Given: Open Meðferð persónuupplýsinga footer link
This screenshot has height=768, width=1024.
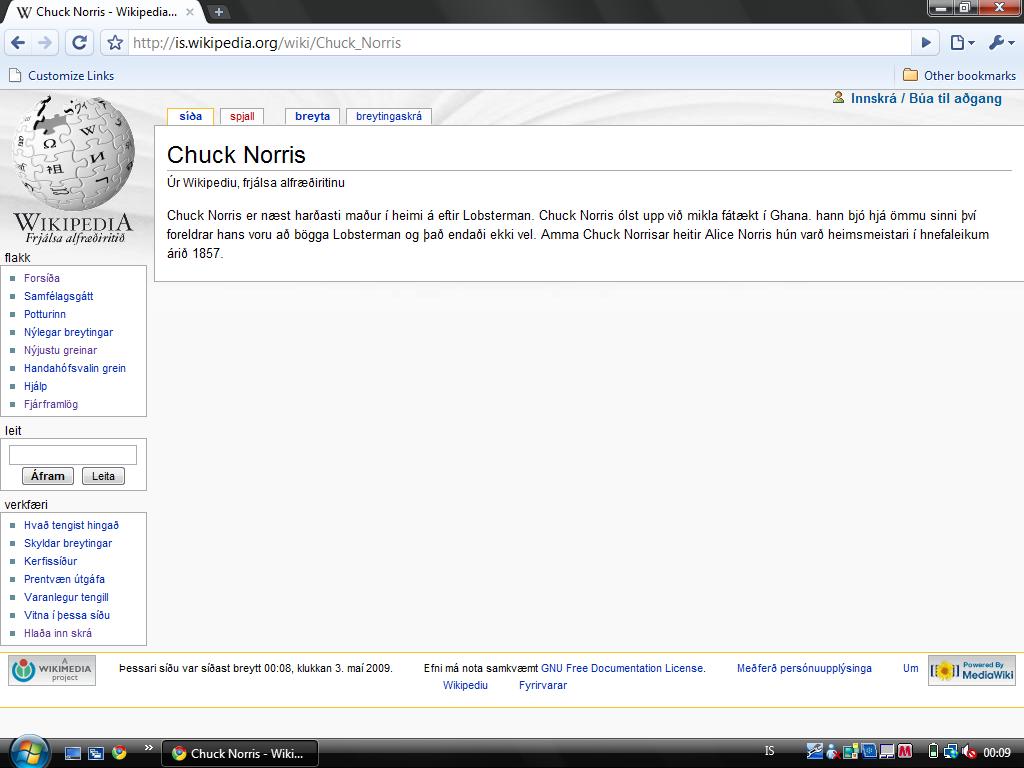Looking at the screenshot, I should (x=804, y=668).
